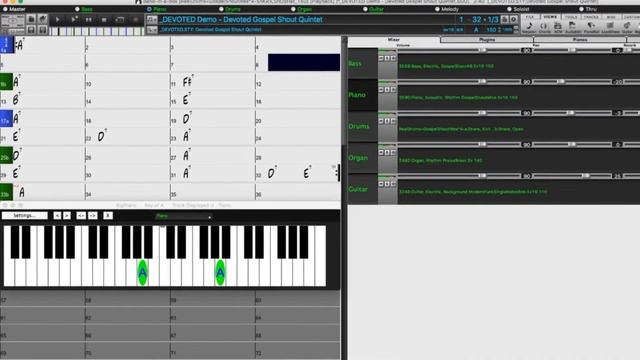Click the Save song disk icon
The image size is (640, 360).
31,30
